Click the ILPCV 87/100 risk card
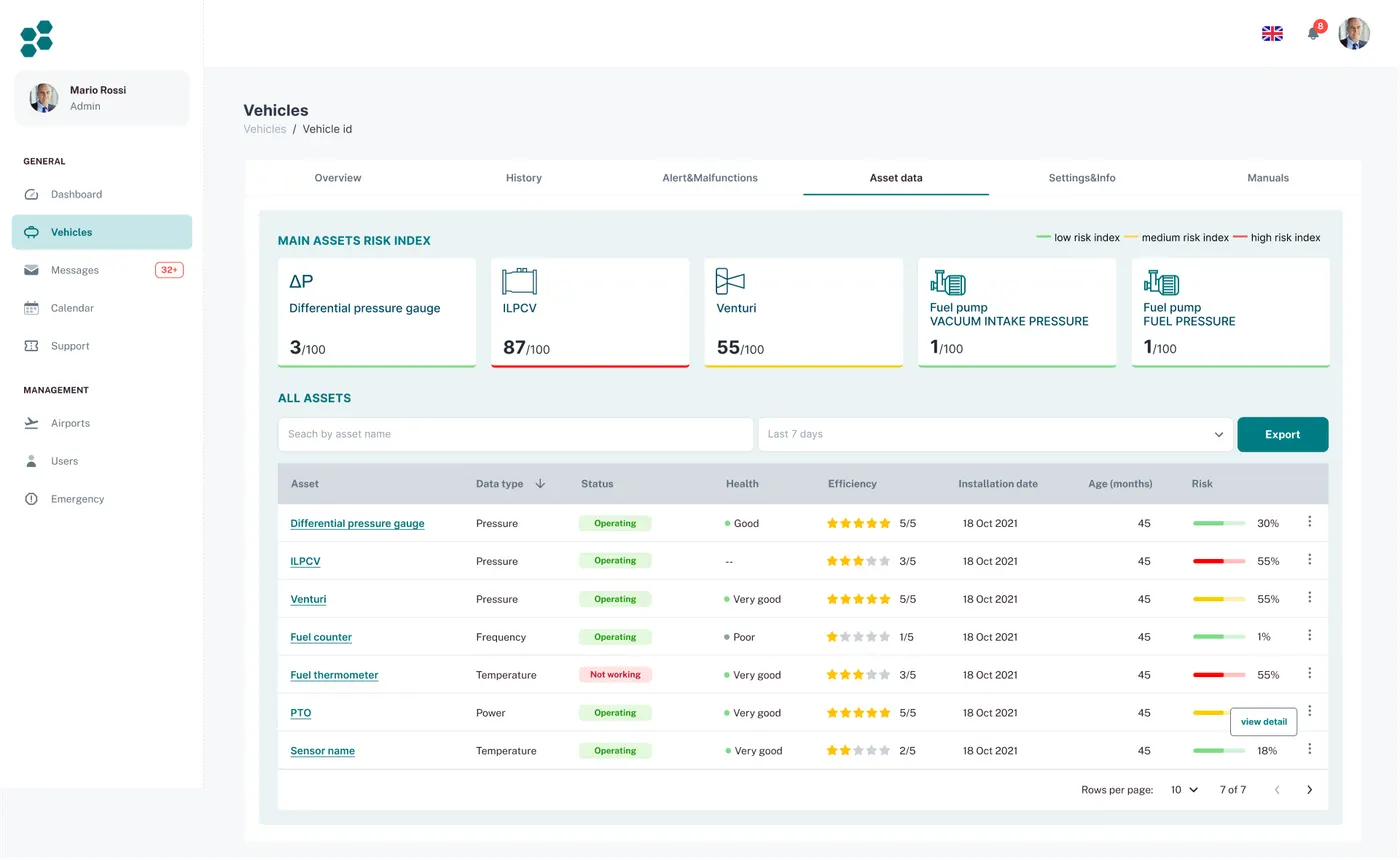 click(590, 313)
